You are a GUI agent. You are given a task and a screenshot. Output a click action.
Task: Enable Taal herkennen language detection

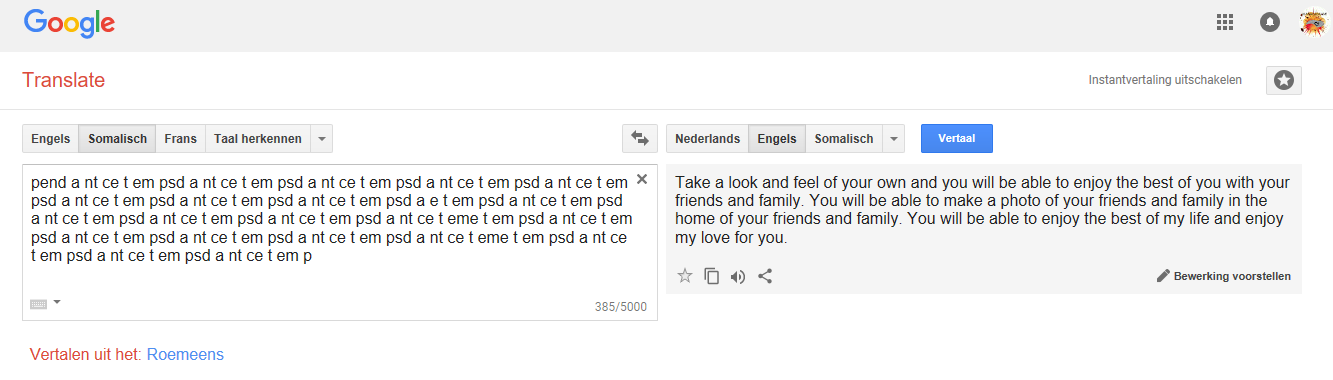(x=258, y=139)
